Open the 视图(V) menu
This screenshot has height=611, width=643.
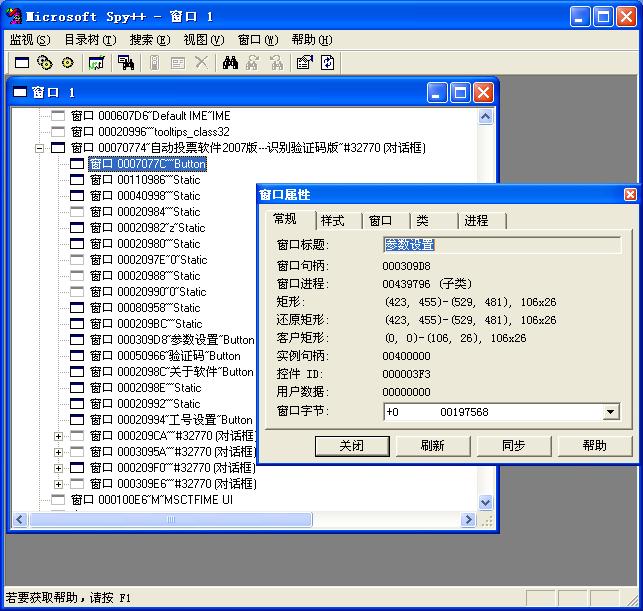(x=204, y=40)
